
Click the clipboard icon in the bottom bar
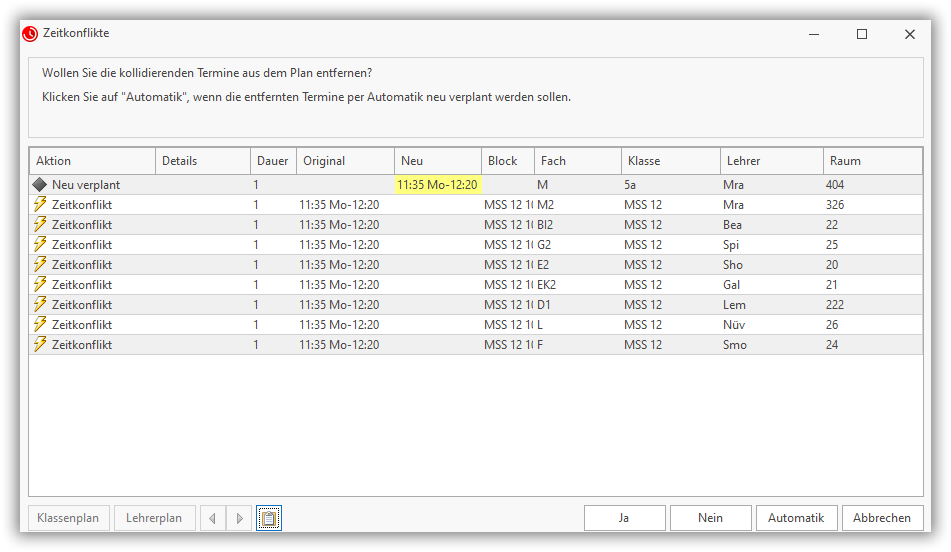click(x=268, y=518)
